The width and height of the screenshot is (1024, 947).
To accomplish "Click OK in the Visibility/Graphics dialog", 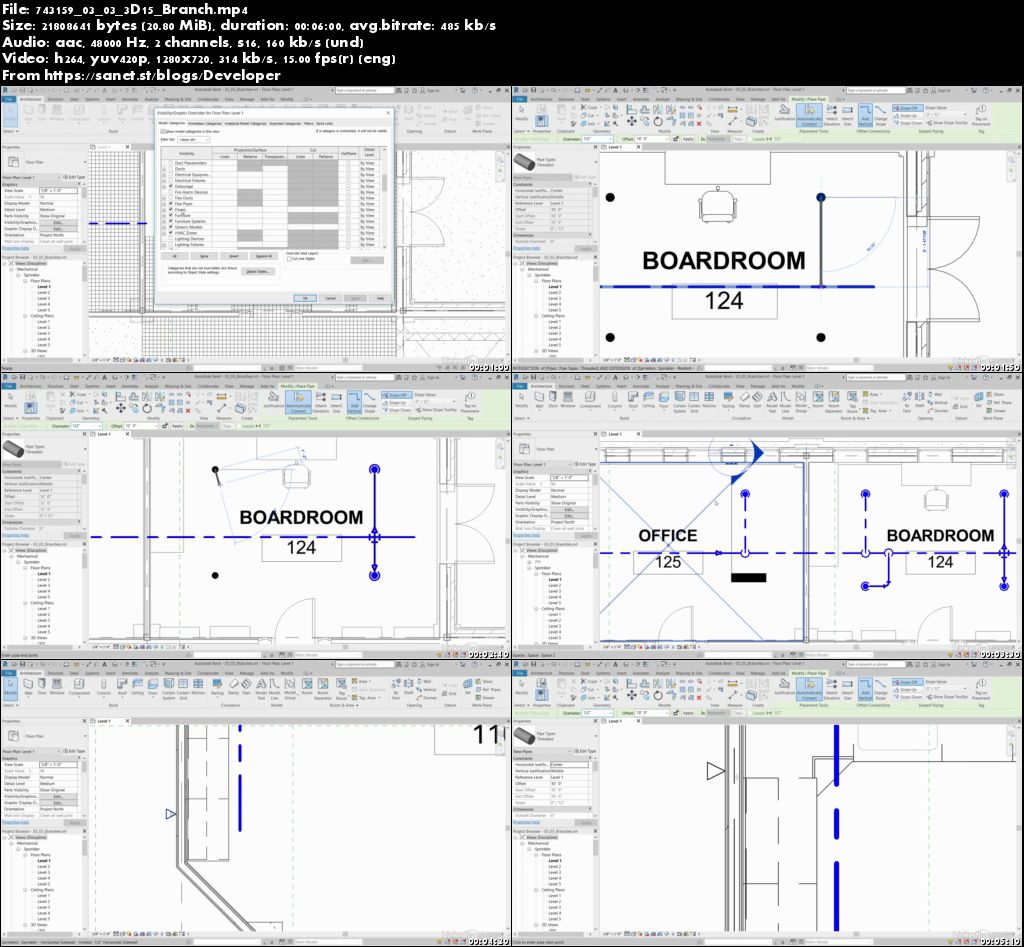I will (305, 298).
